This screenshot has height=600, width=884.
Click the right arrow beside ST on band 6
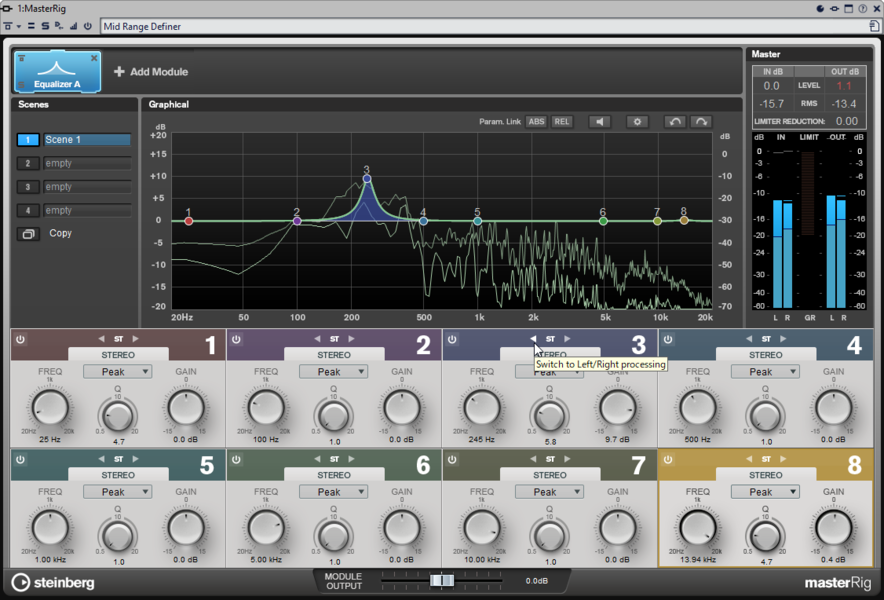click(x=351, y=459)
